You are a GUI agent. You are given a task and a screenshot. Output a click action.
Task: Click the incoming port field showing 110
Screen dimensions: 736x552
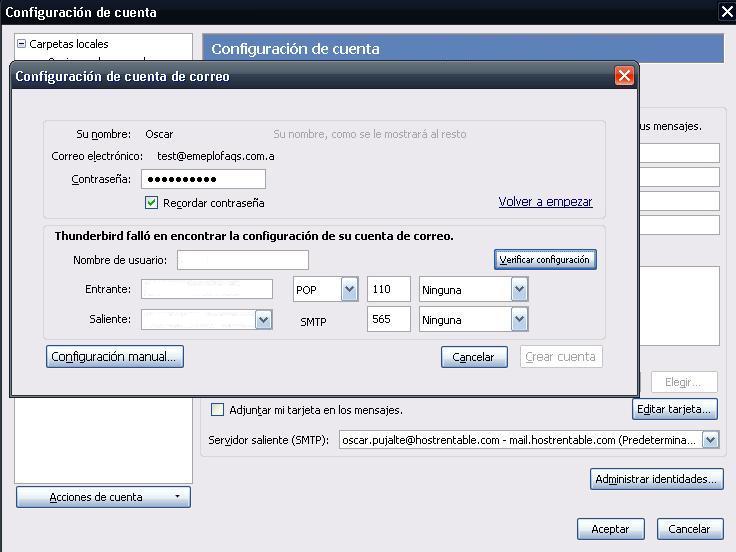click(389, 289)
